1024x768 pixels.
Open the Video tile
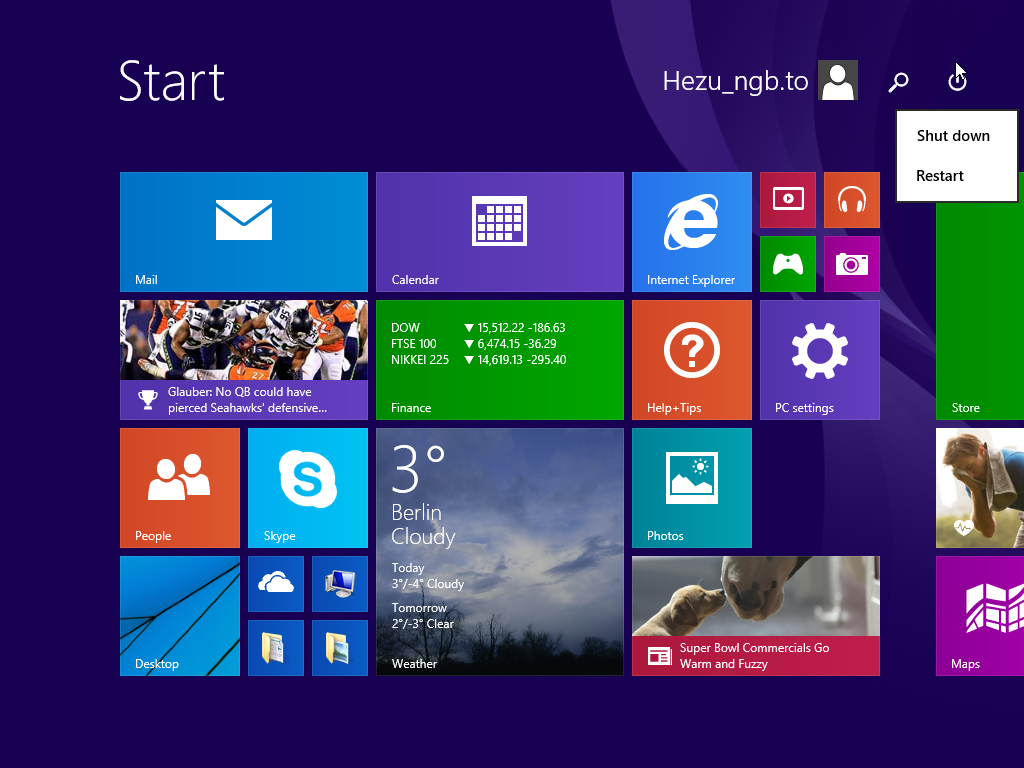[x=787, y=200]
